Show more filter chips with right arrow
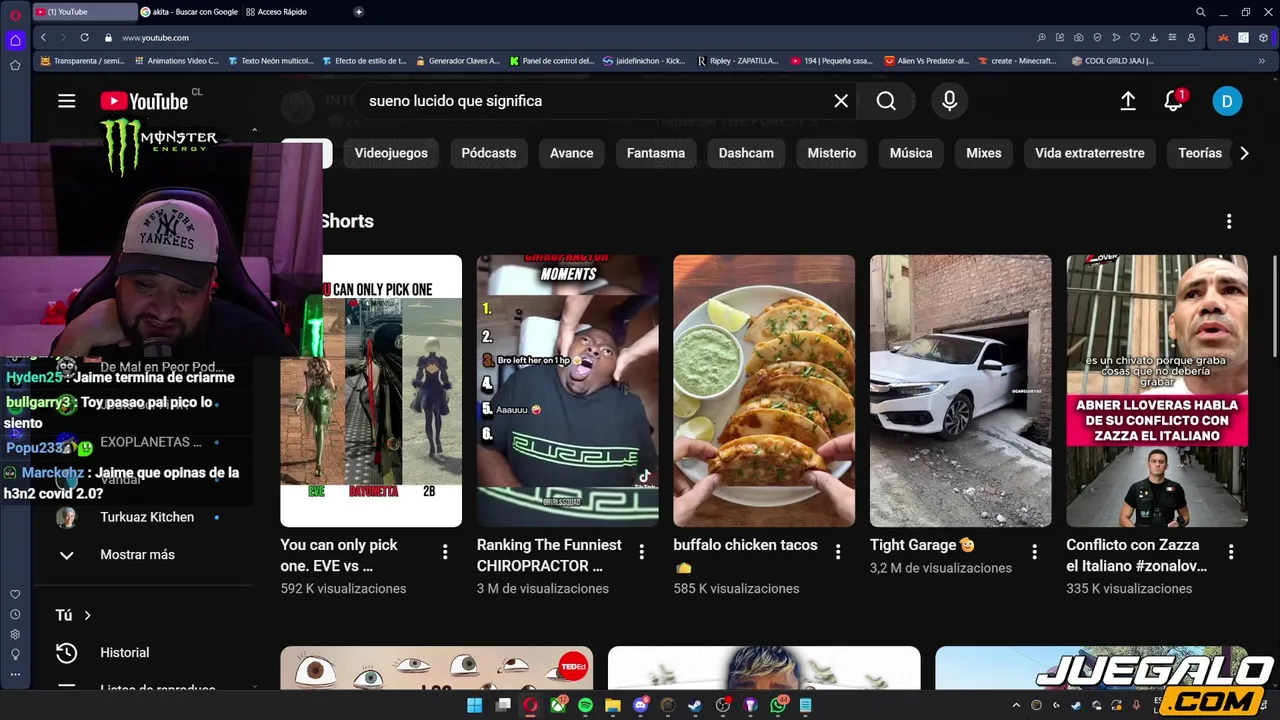 click(x=1244, y=153)
